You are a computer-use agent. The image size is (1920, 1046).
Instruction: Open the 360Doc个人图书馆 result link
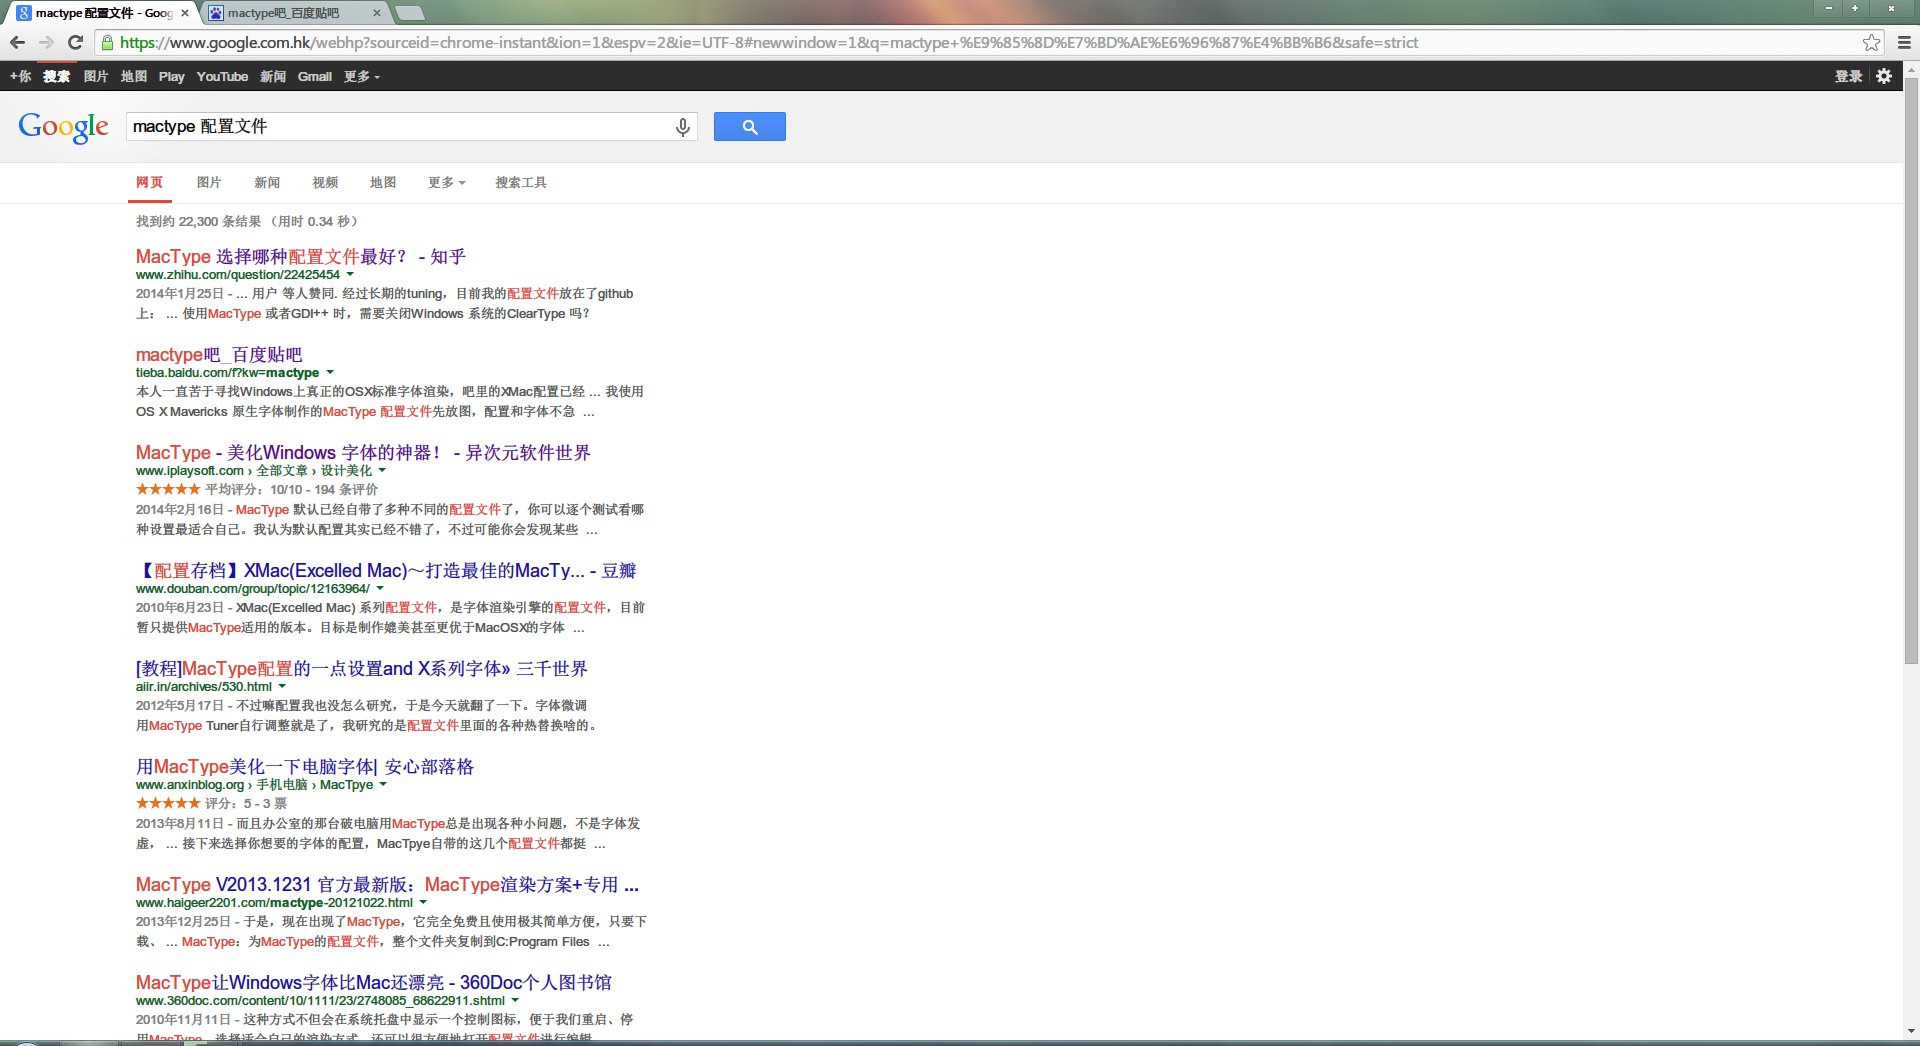point(374,983)
